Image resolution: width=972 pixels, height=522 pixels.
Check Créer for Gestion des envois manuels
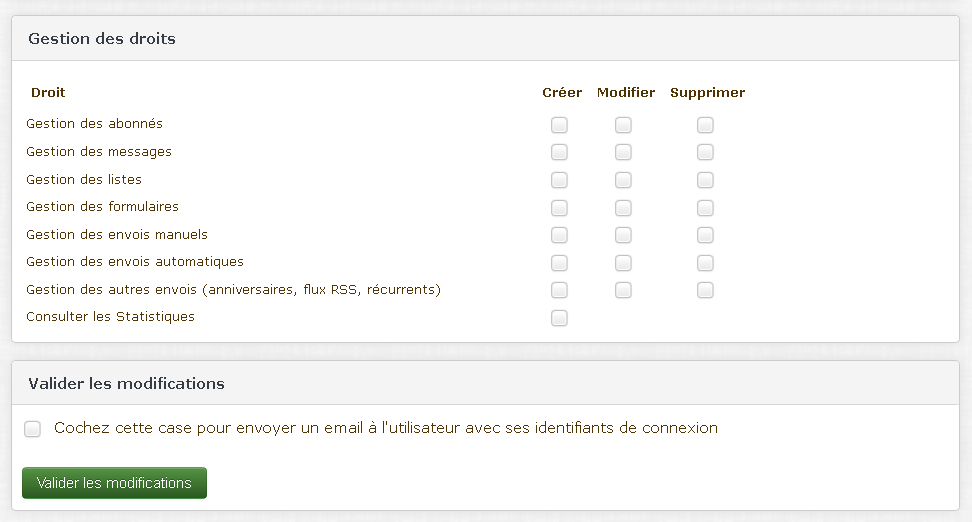click(x=559, y=236)
